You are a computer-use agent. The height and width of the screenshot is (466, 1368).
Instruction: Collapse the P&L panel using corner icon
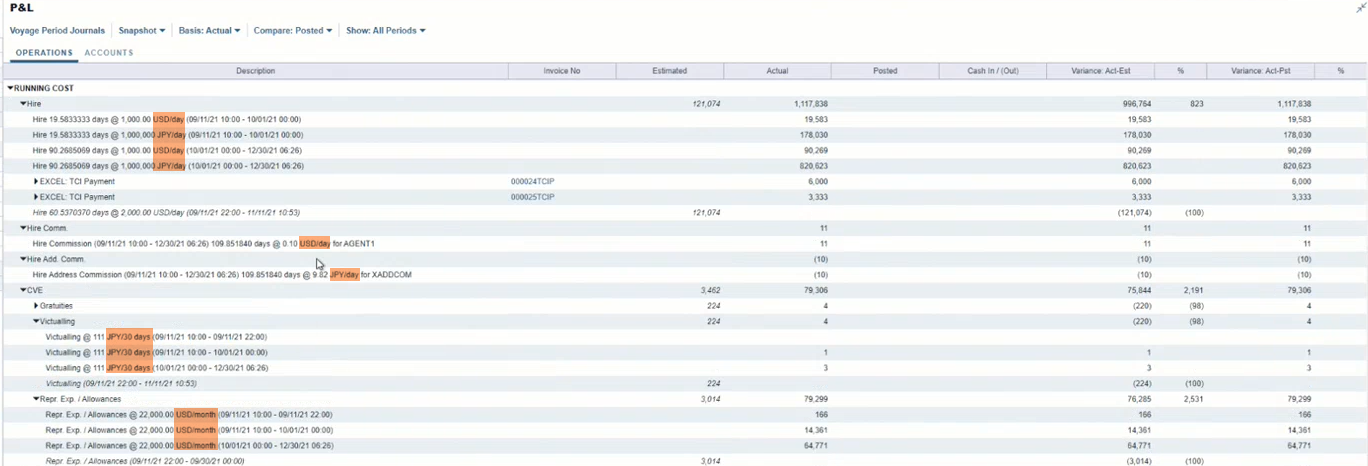pyautogui.click(x=1360, y=7)
